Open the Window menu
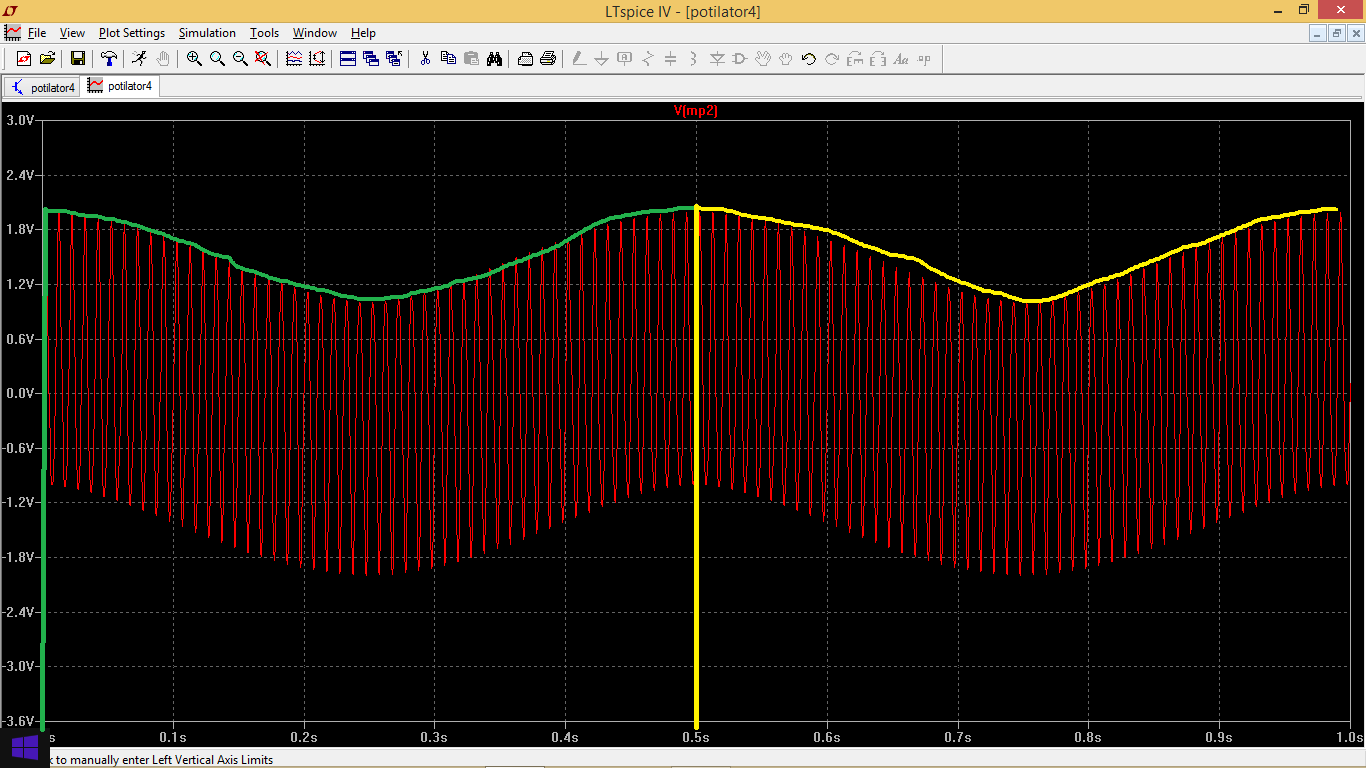The width and height of the screenshot is (1366, 768). [315, 33]
